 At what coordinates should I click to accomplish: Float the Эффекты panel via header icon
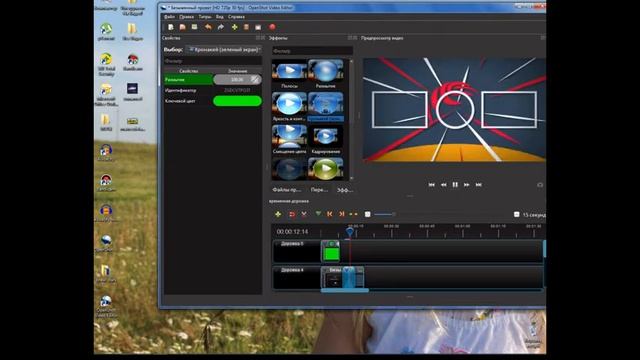point(350,38)
